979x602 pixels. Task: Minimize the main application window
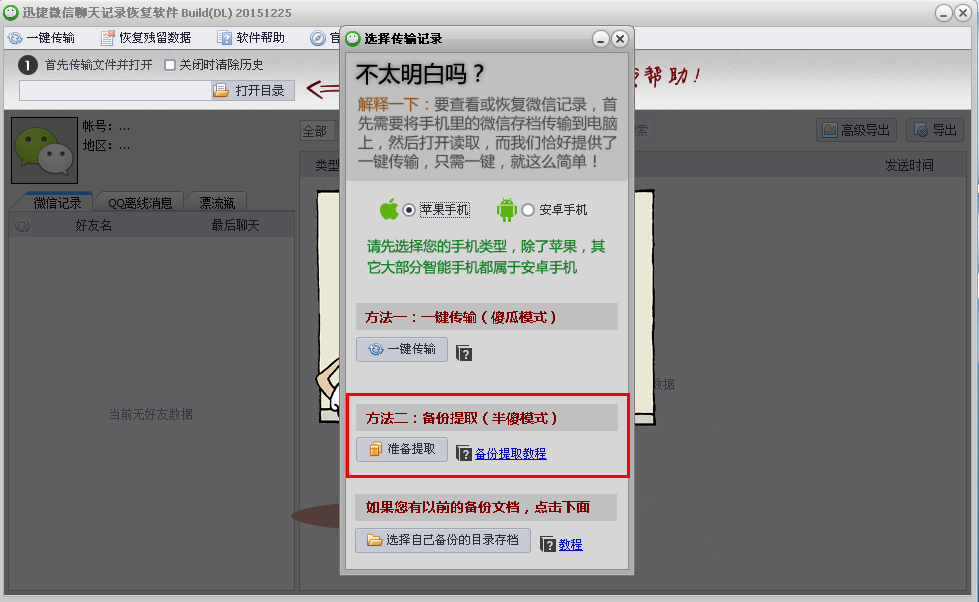[943, 12]
